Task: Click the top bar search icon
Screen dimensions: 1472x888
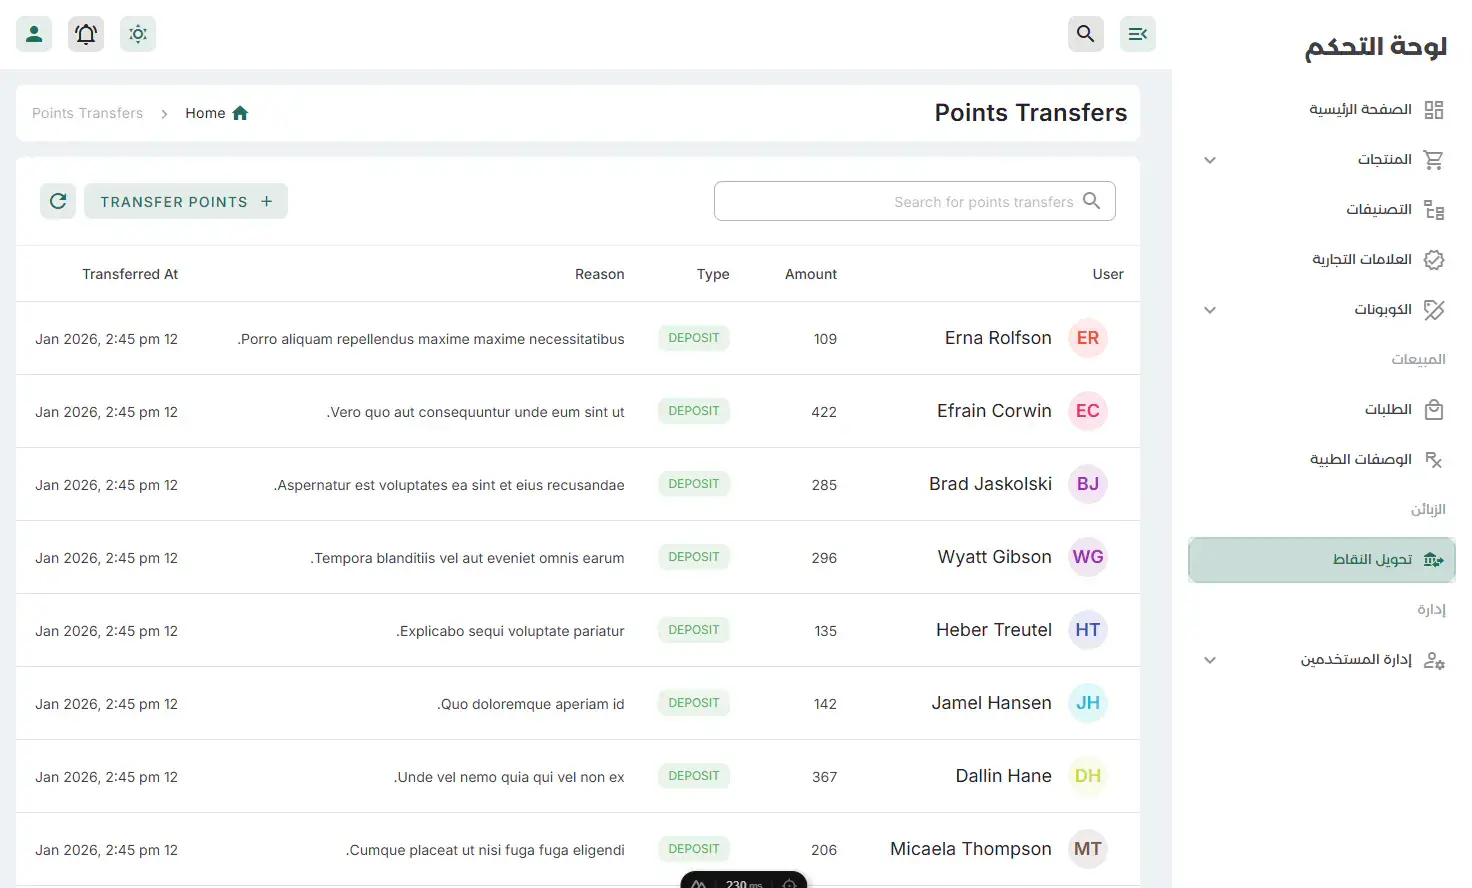Action: (1086, 34)
